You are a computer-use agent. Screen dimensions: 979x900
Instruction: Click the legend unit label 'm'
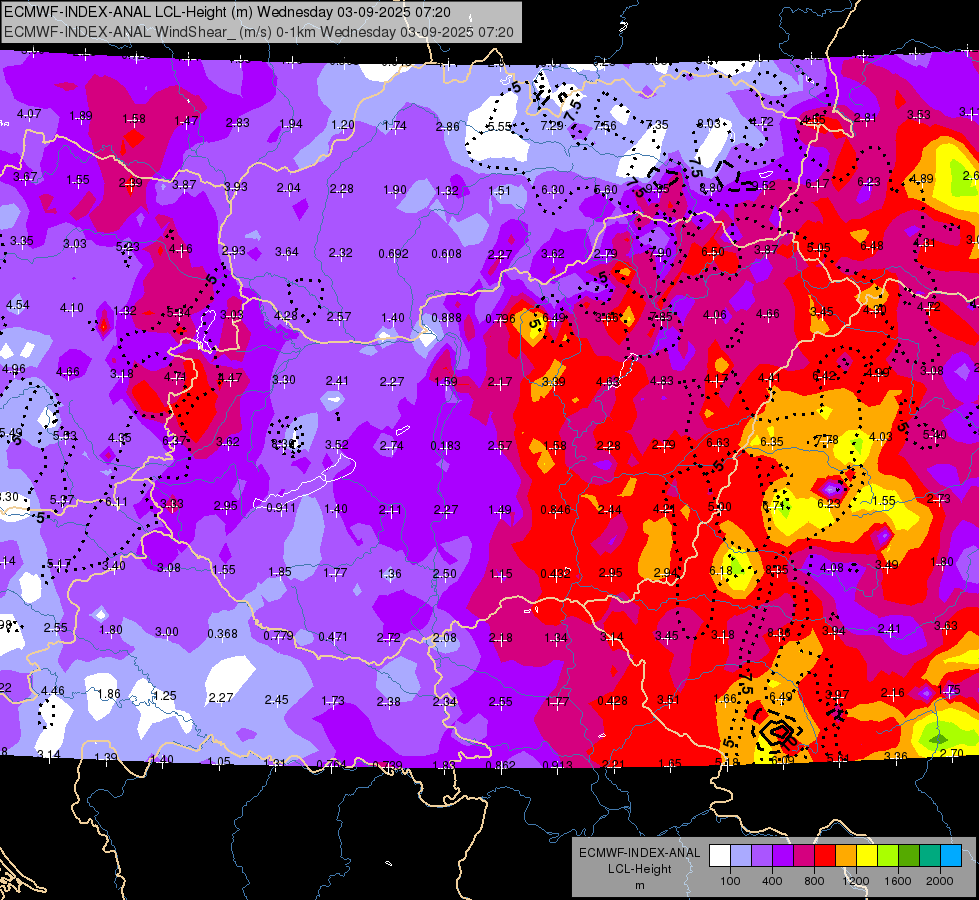tap(639, 886)
